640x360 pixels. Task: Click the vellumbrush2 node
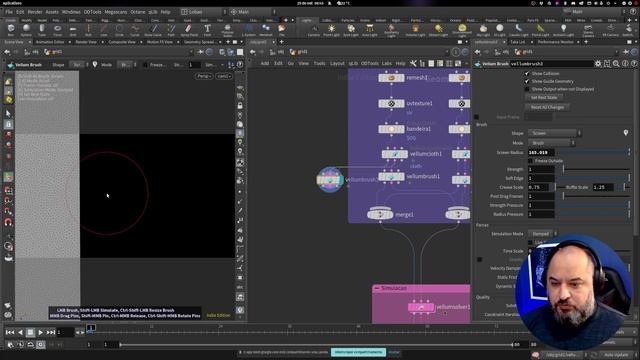pos(330,180)
